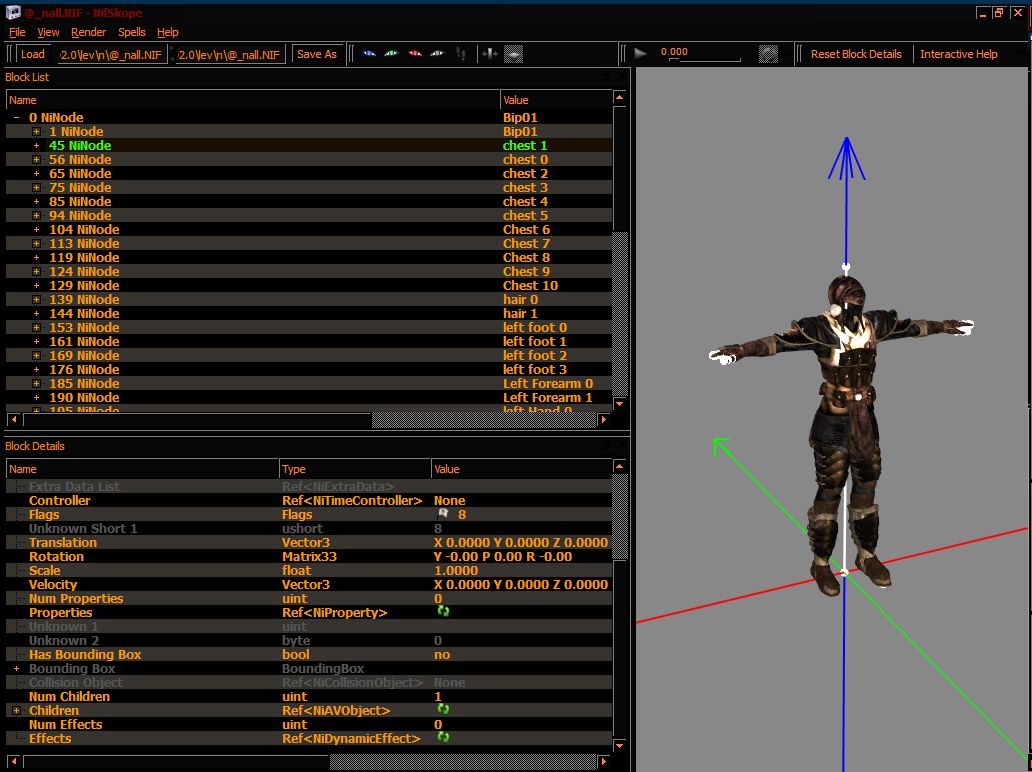The image size is (1032, 772).
Task: Click the Scale value 1.0000
Action: 456,571
